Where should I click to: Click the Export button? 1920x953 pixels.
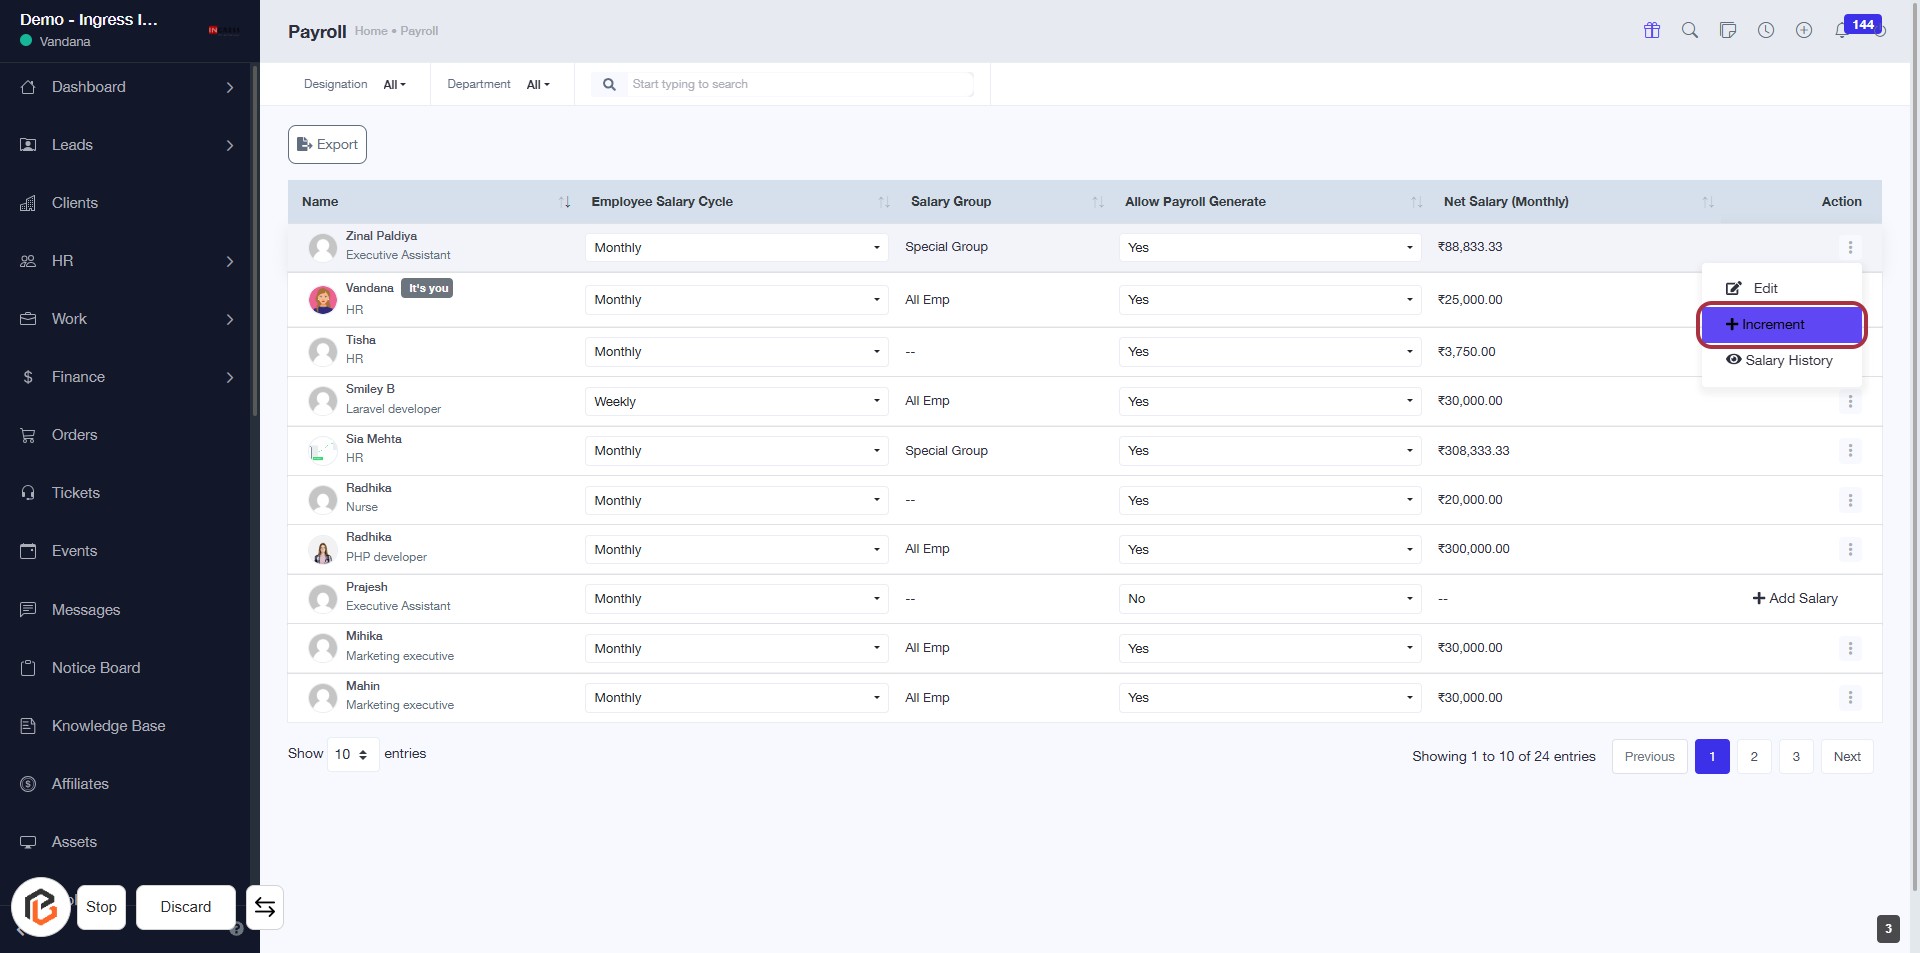pos(327,145)
